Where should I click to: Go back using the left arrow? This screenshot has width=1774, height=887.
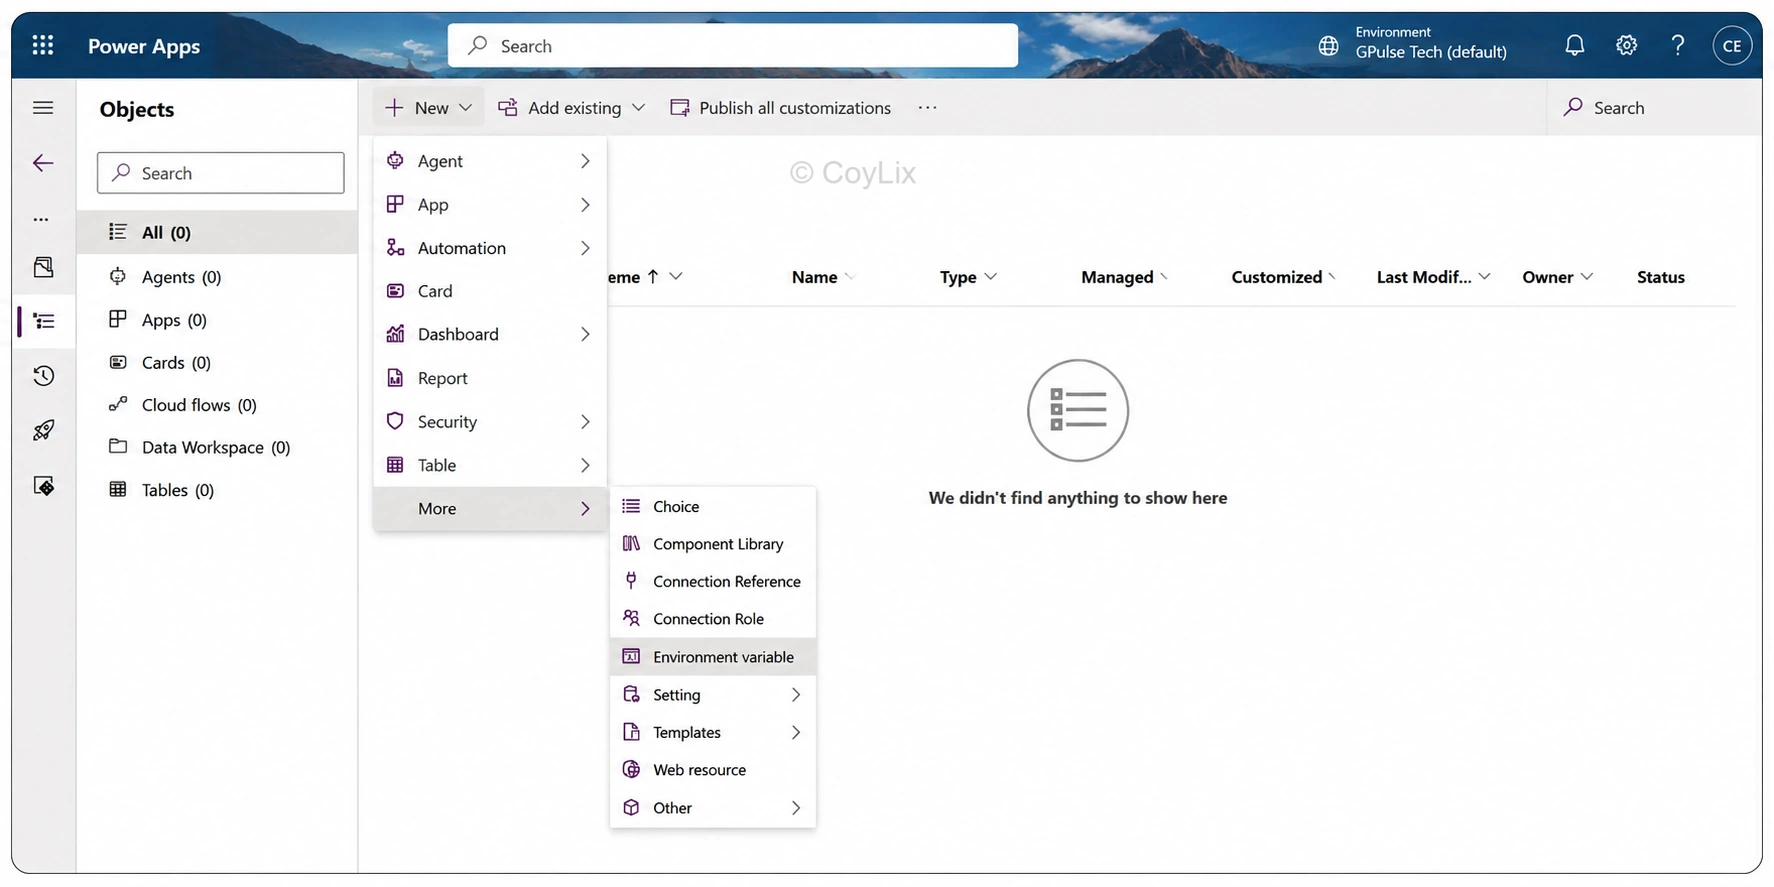coord(43,163)
